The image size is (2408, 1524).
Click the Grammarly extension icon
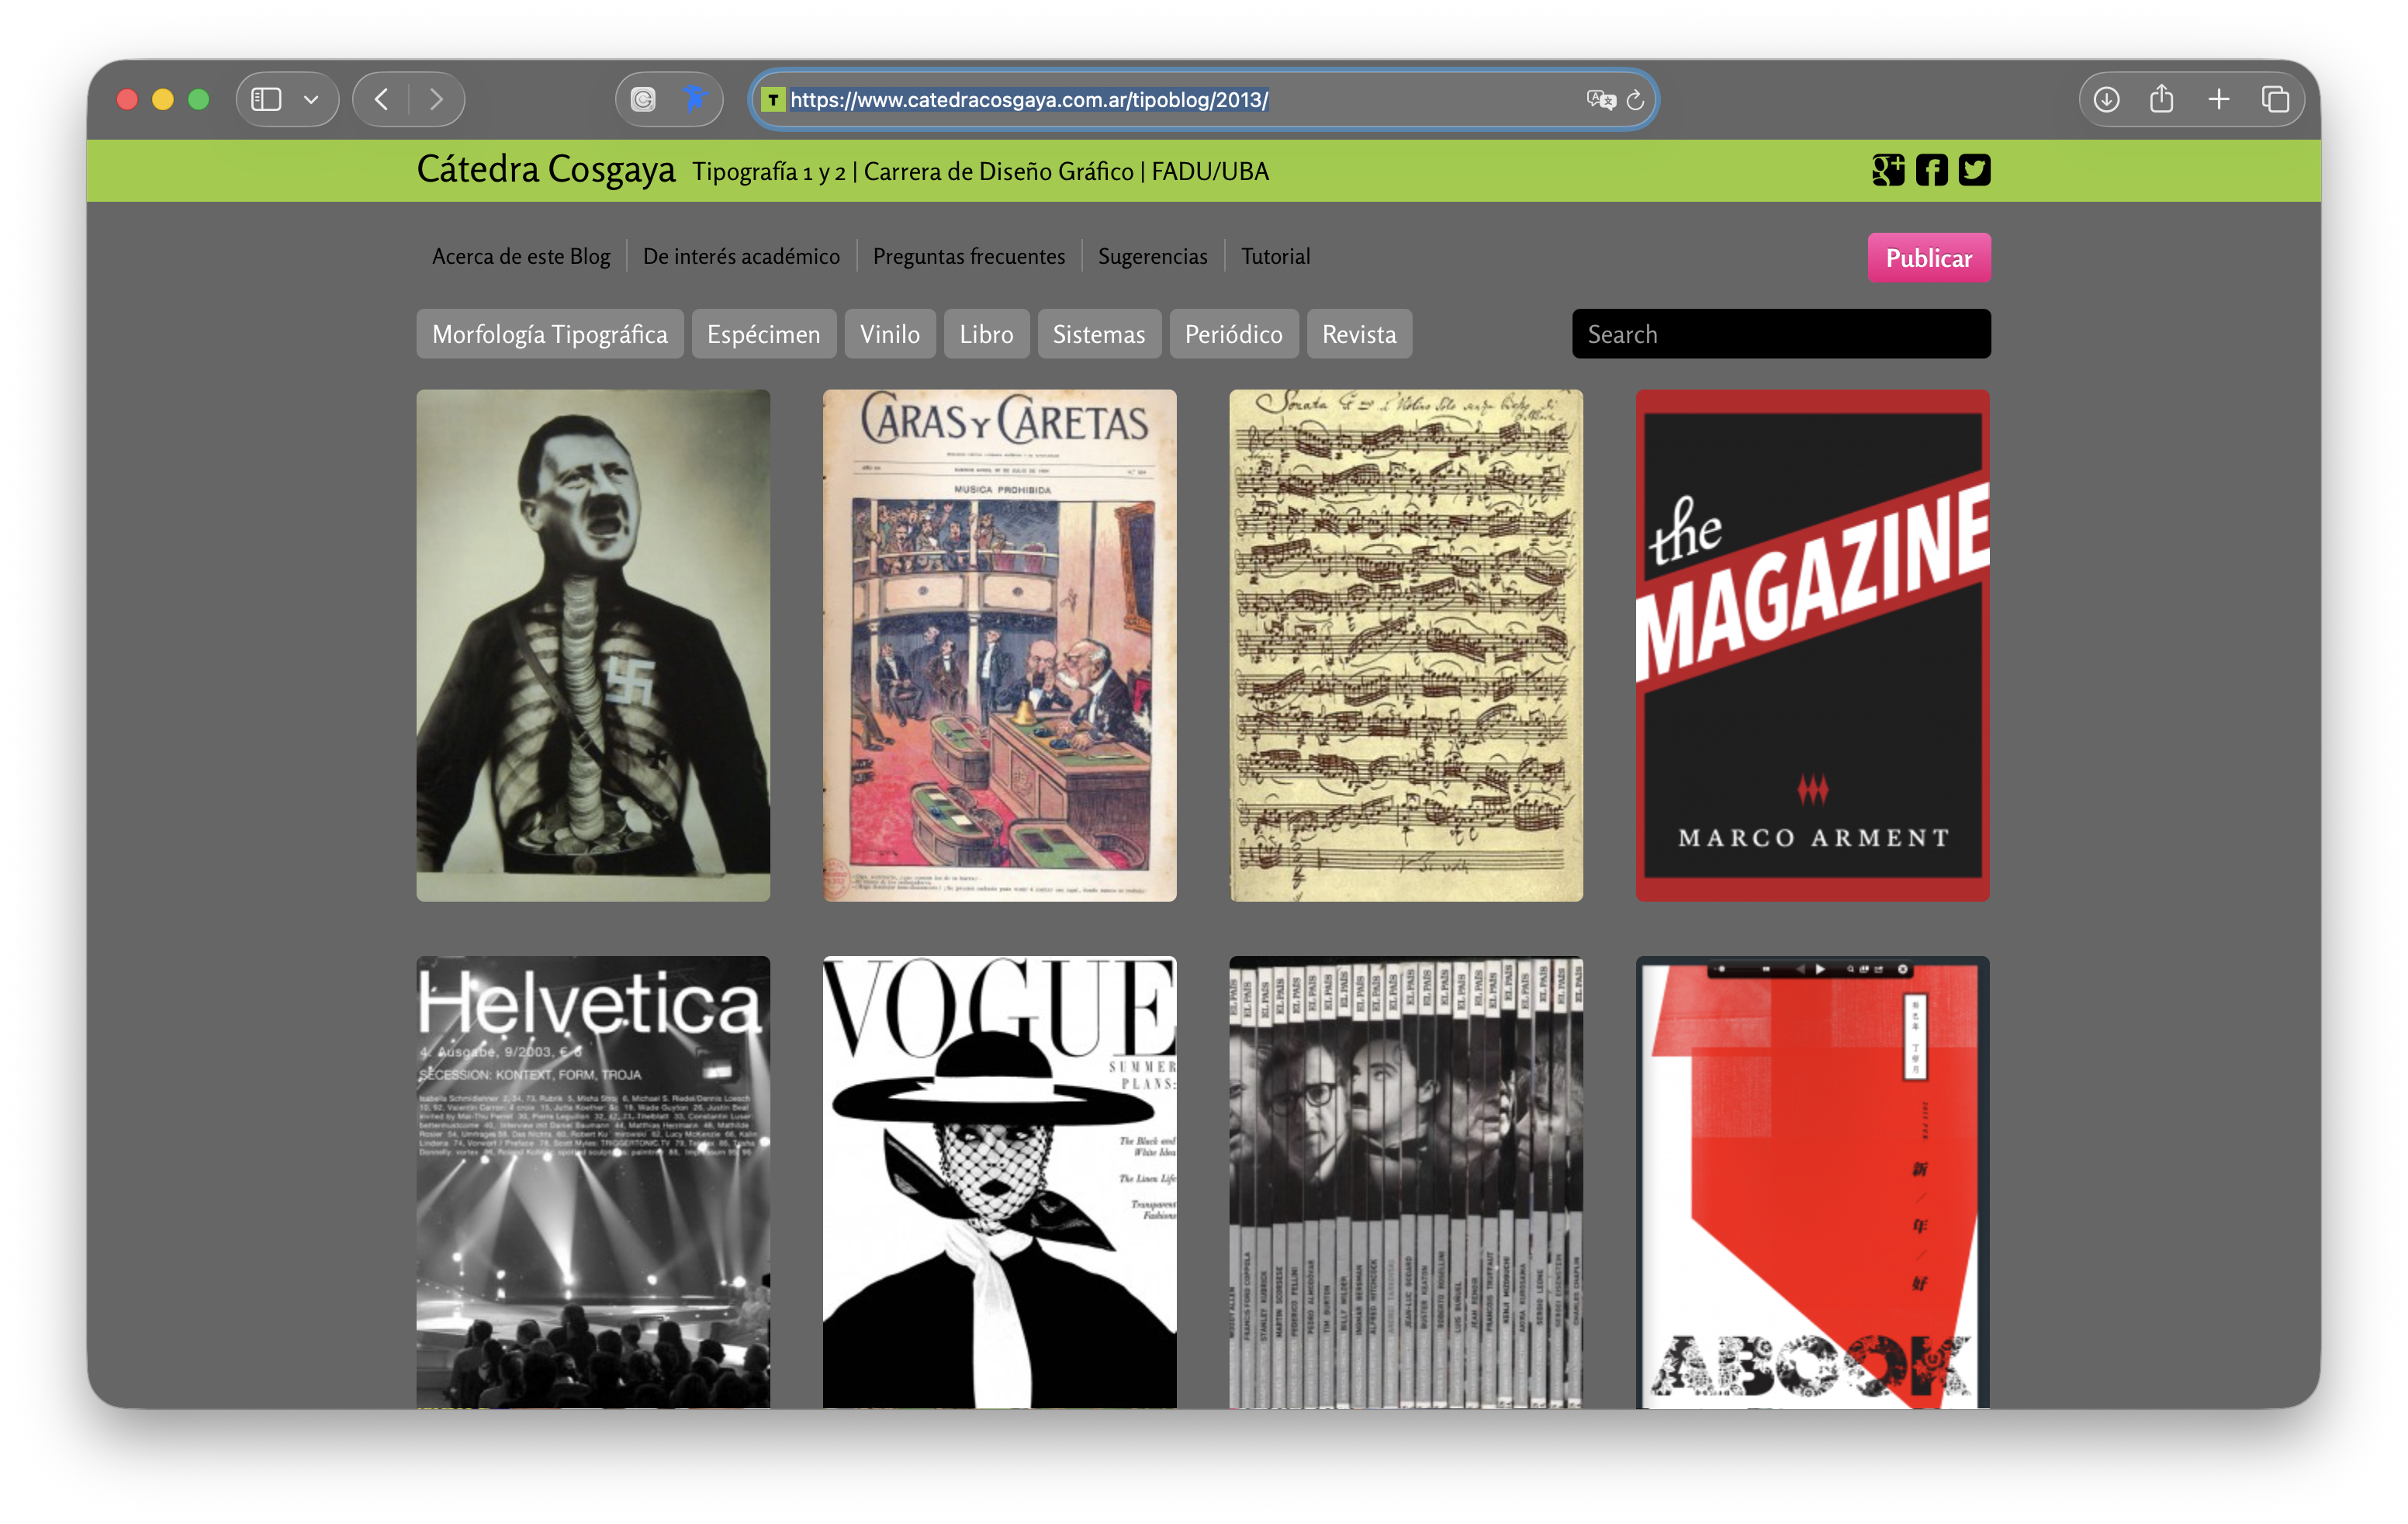pos(643,100)
